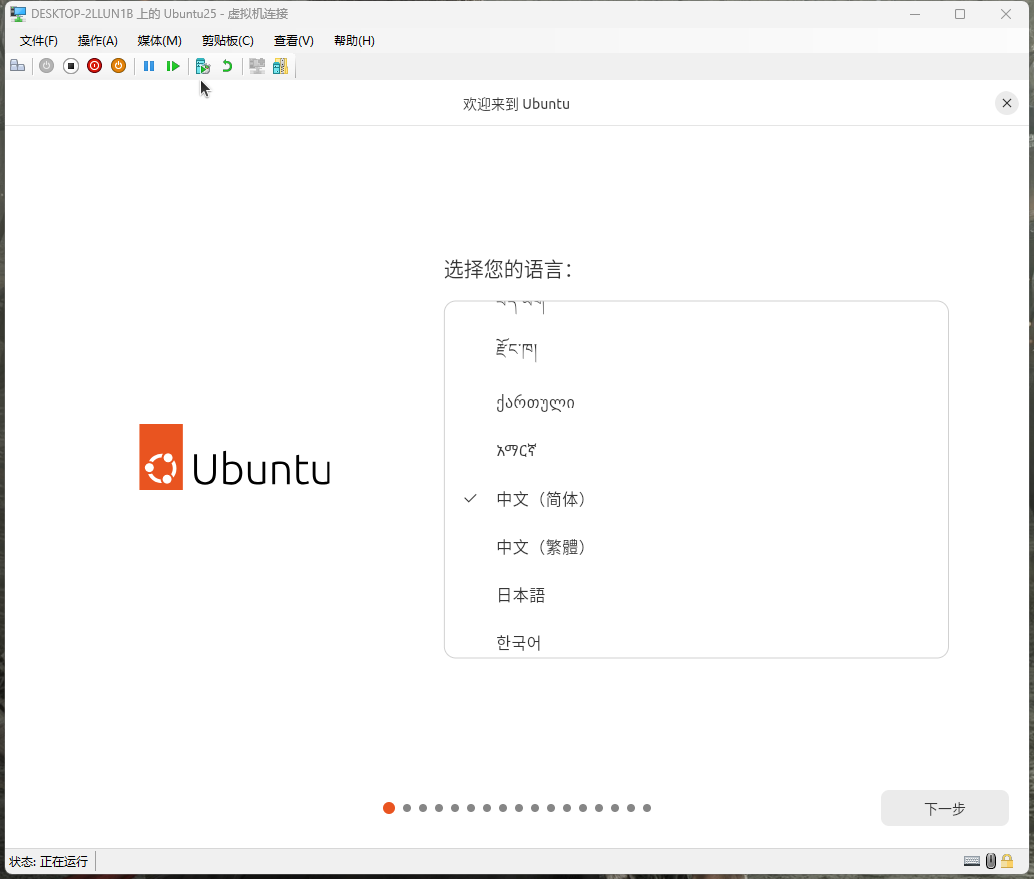This screenshot has height=879, width=1034.
Task: Open the 查看(V) menu
Action: tap(293, 41)
